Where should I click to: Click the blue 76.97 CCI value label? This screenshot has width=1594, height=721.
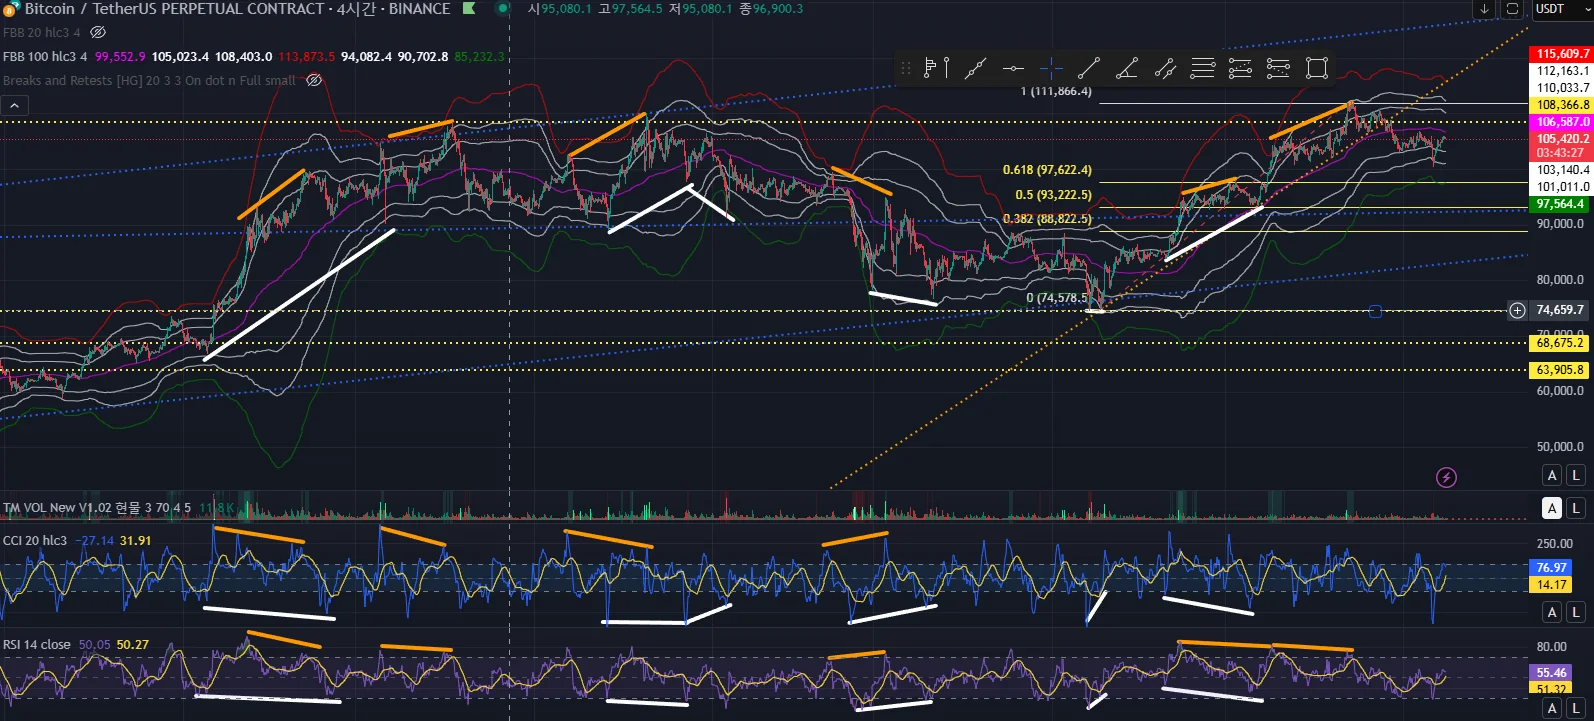1551,567
